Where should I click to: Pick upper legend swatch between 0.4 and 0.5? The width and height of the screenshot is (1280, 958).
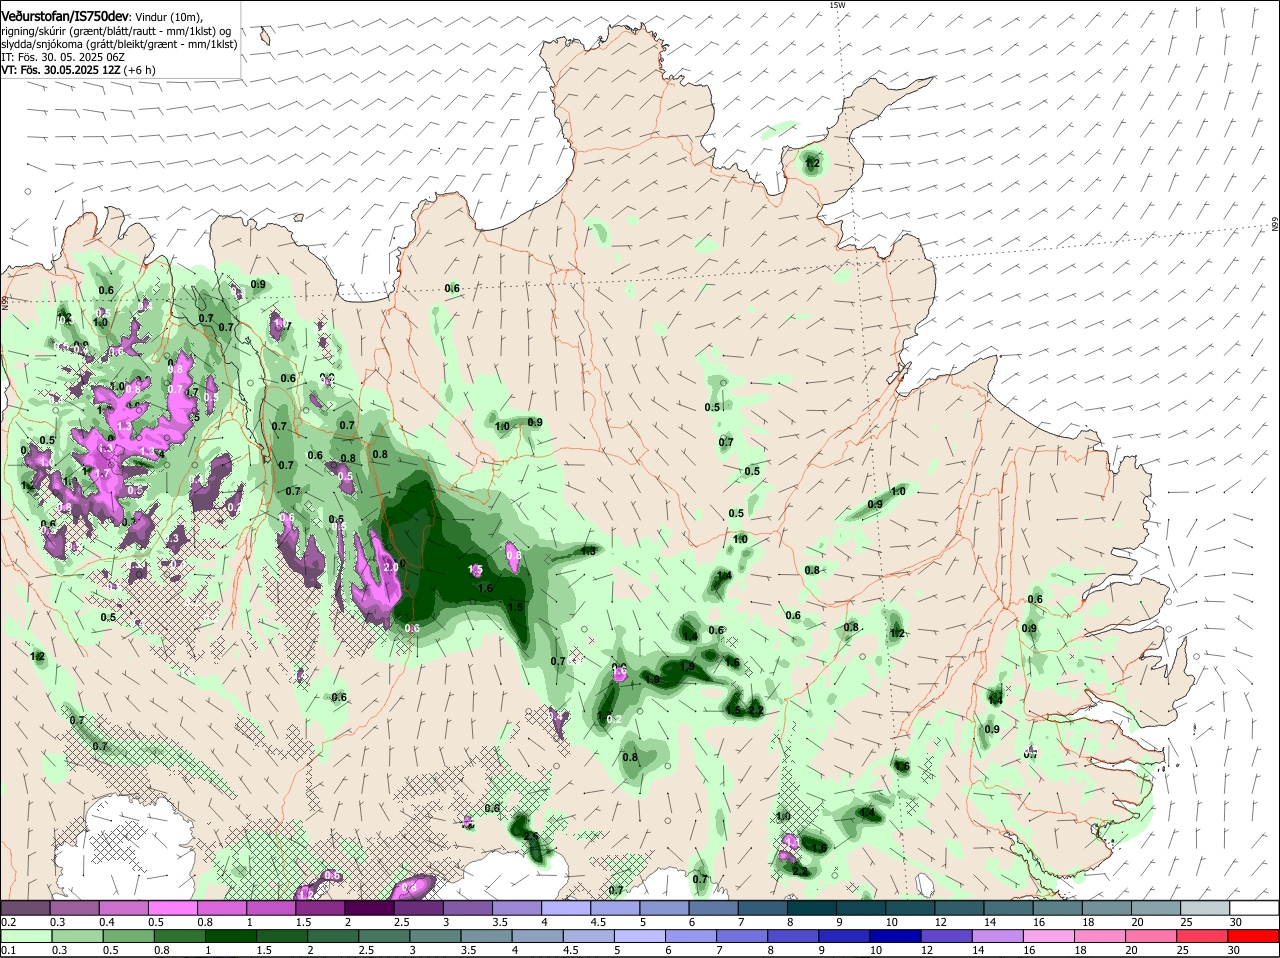pos(123,908)
